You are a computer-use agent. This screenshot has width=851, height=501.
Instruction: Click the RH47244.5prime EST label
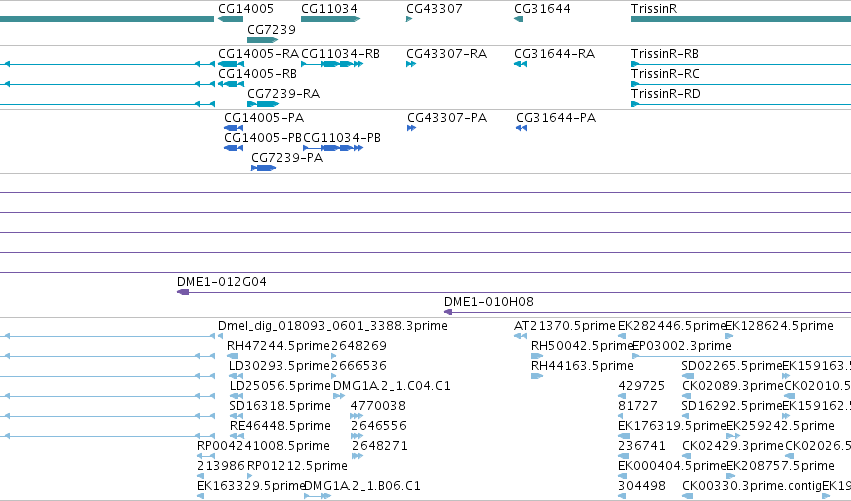pyautogui.click(x=278, y=346)
